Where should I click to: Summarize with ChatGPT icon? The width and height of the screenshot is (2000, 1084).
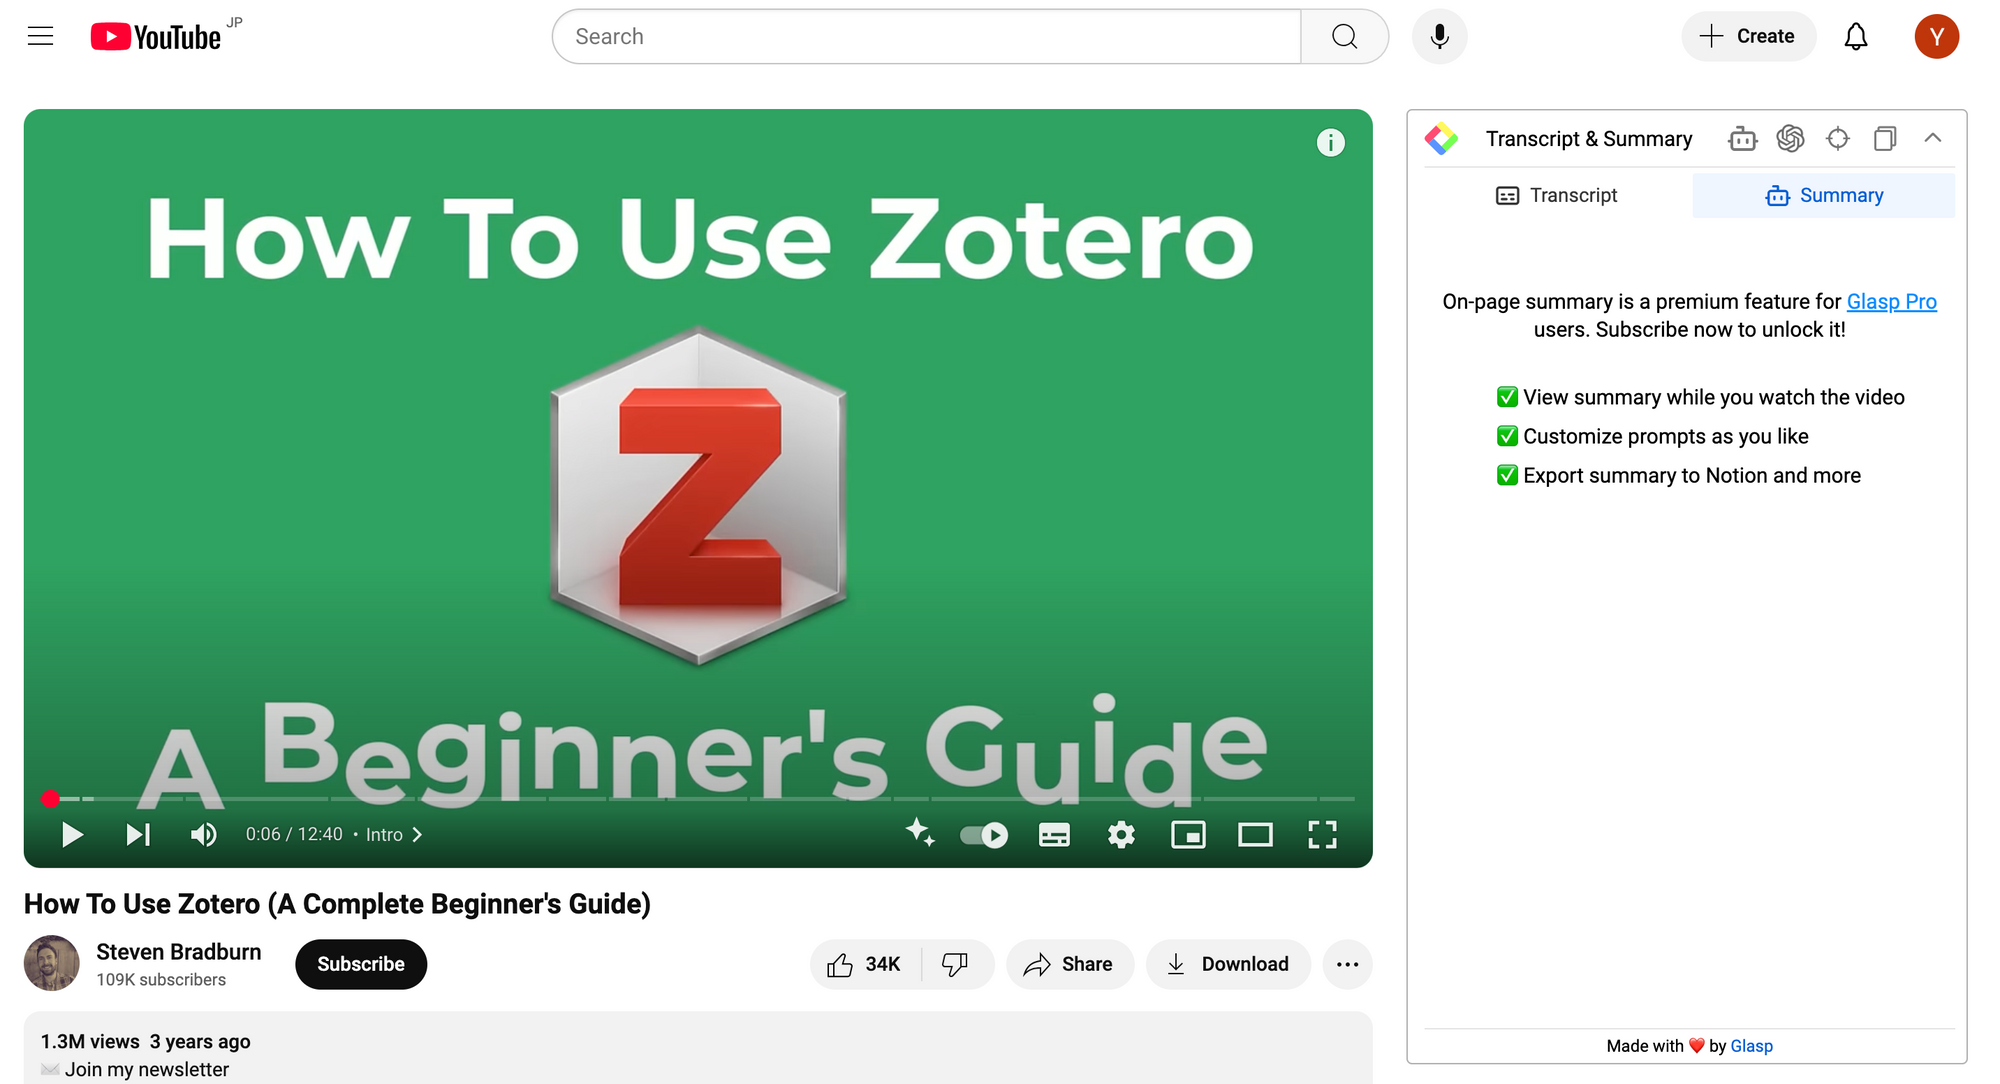[x=1790, y=138]
